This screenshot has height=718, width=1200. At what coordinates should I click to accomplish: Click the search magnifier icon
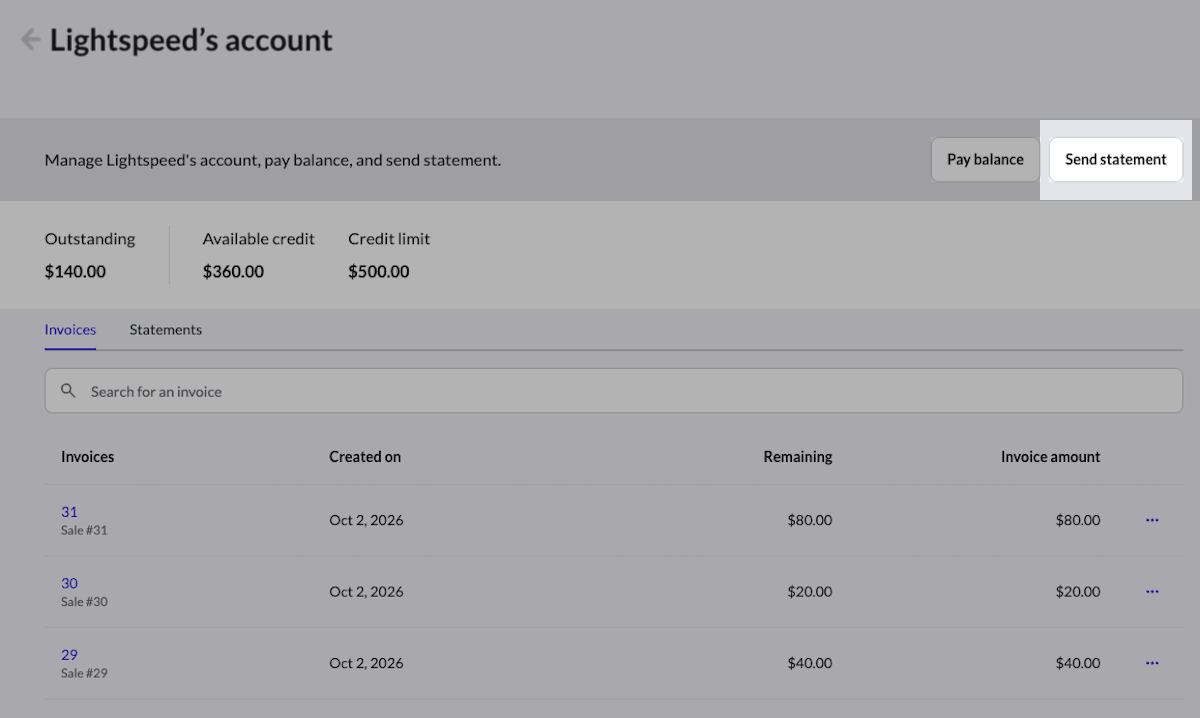click(68, 391)
